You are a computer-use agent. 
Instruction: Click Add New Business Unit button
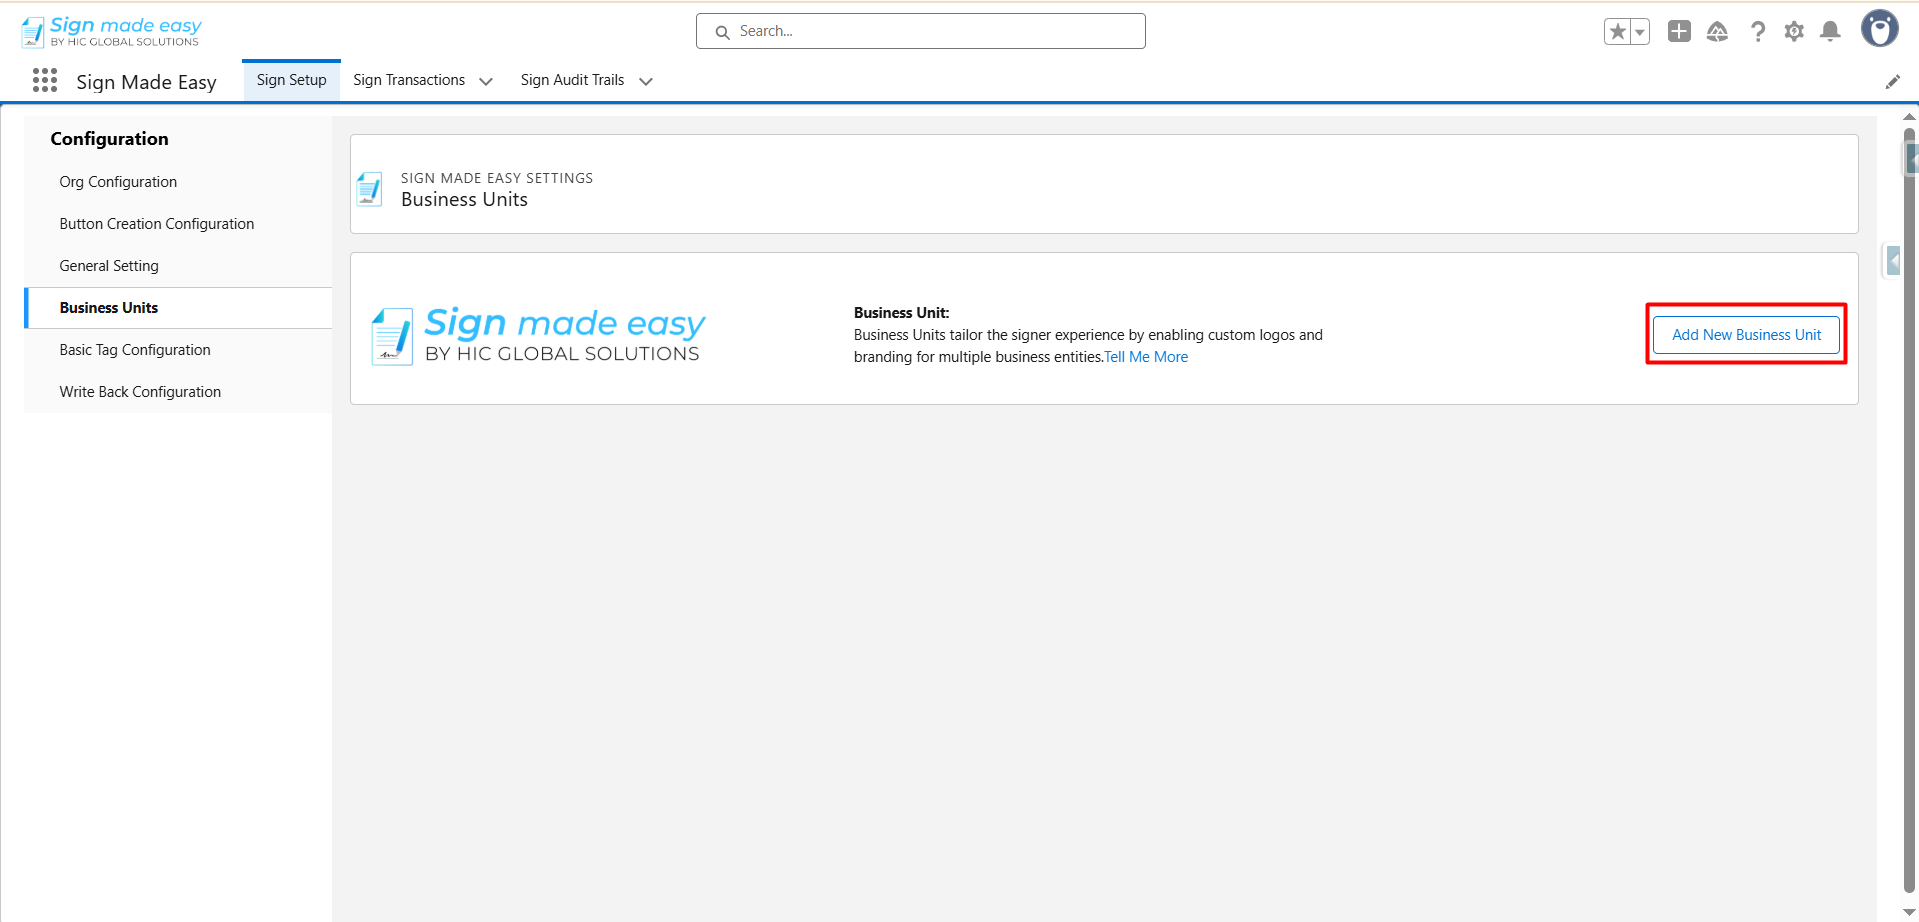tap(1746, 335)
